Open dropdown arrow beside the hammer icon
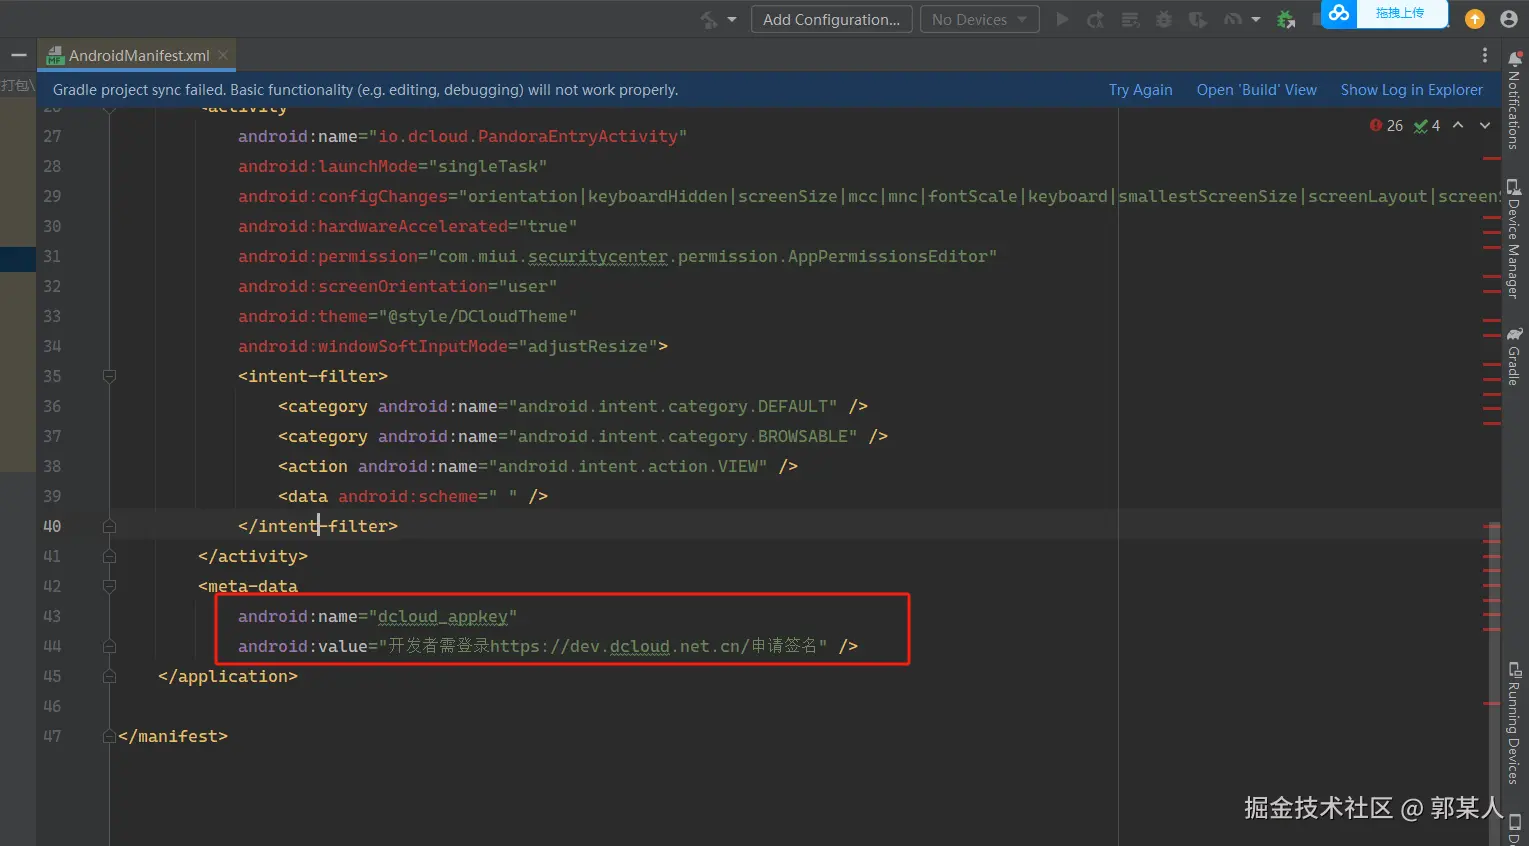 pos(732,19)
